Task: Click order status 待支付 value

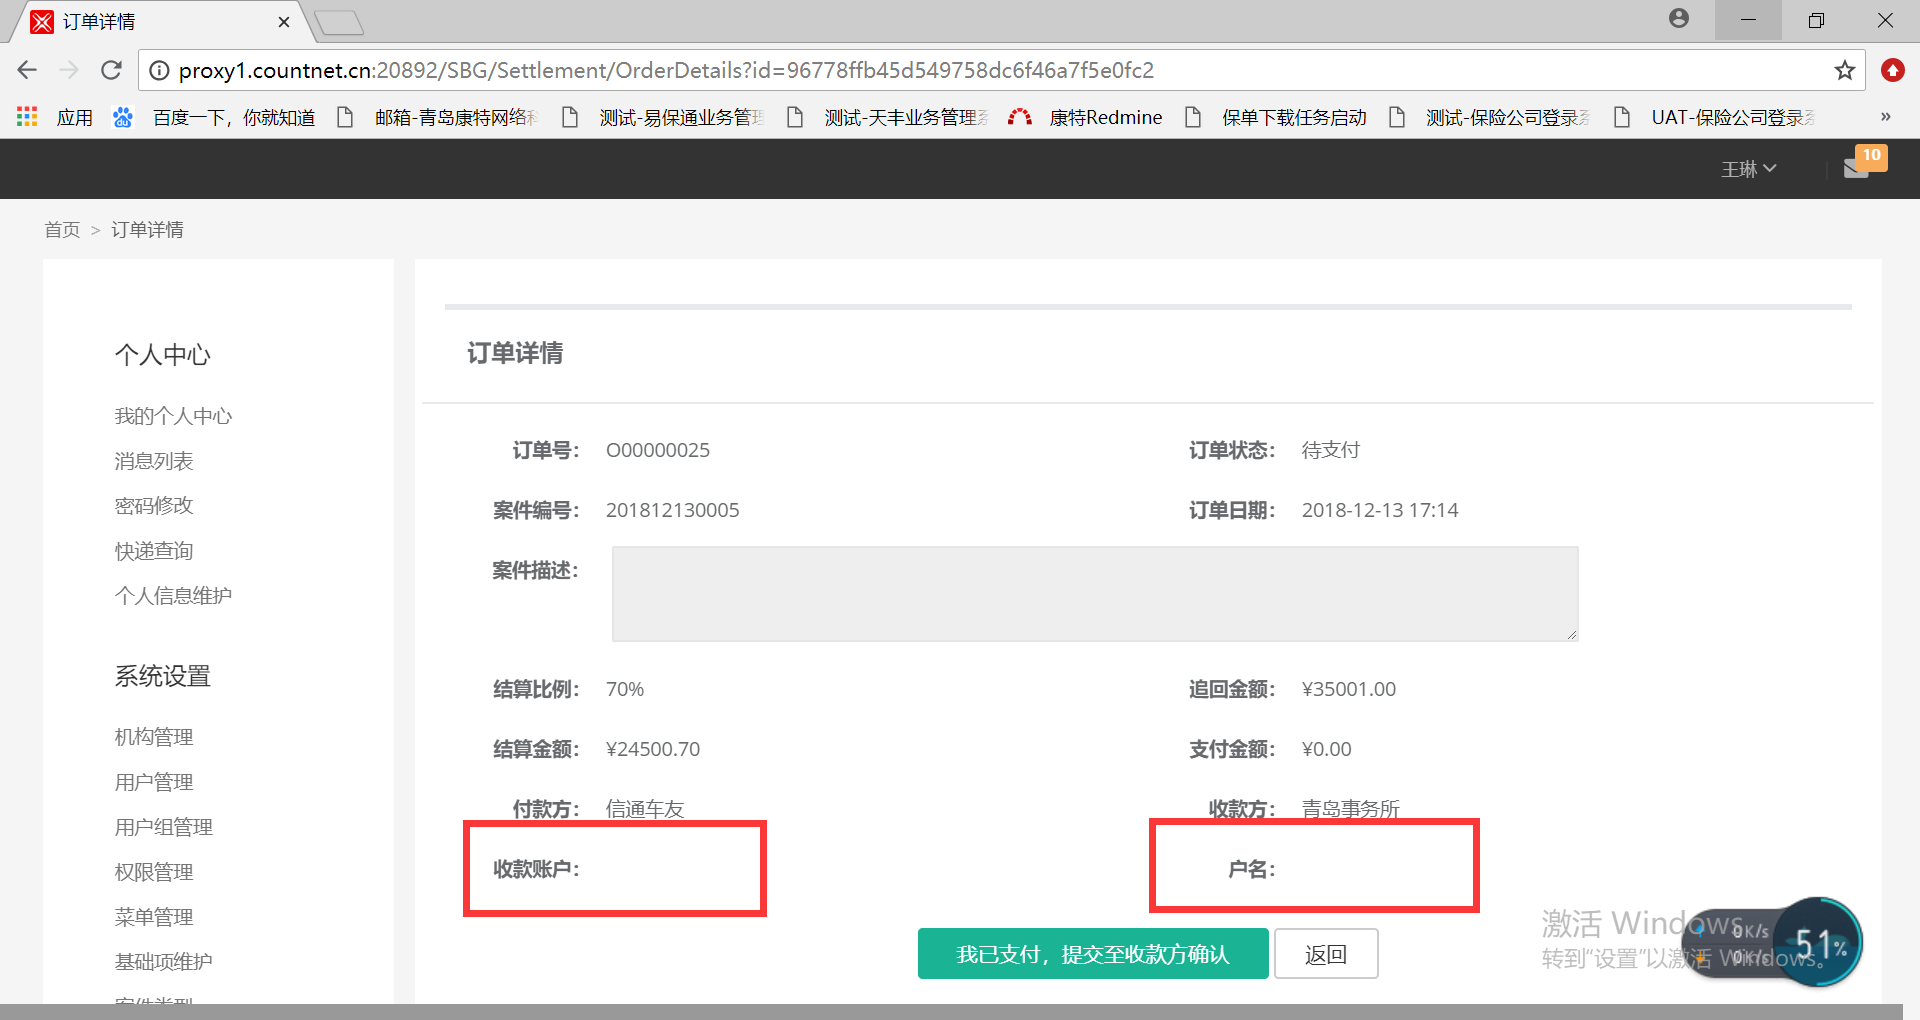Action: click(1331, 450)
